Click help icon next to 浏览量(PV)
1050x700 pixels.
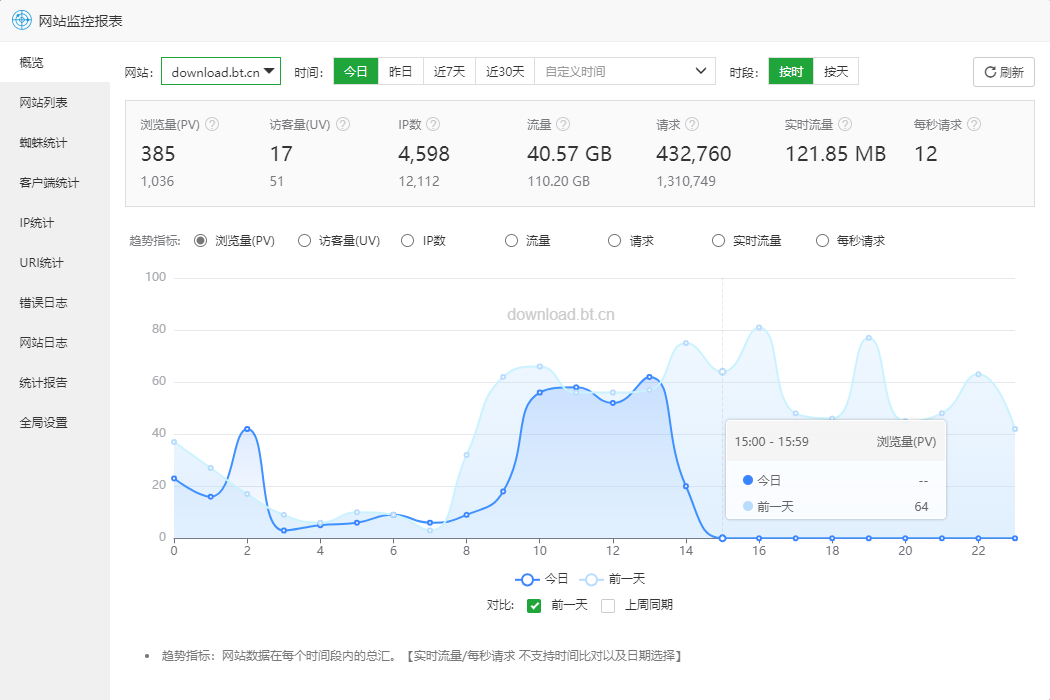[212, 124]
